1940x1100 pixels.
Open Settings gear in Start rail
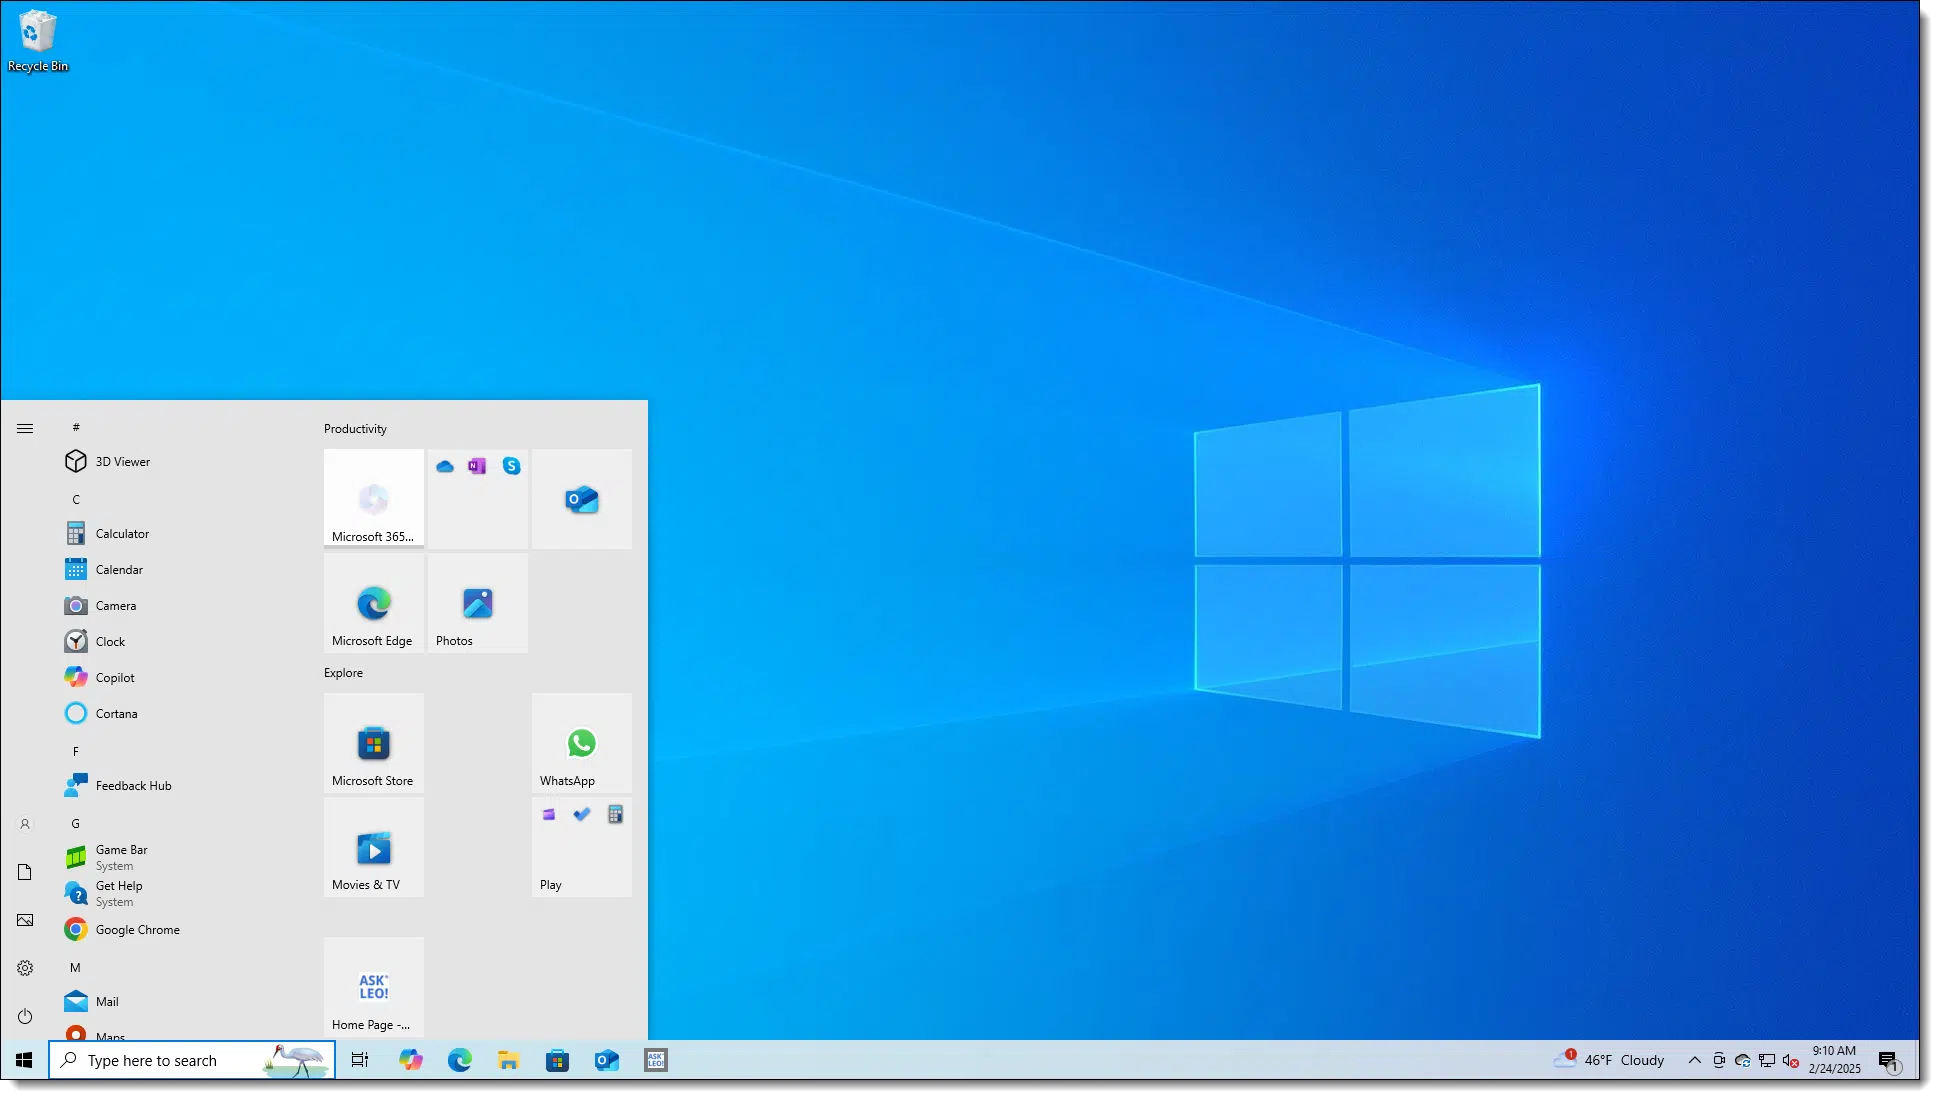[x=25, y=968]
